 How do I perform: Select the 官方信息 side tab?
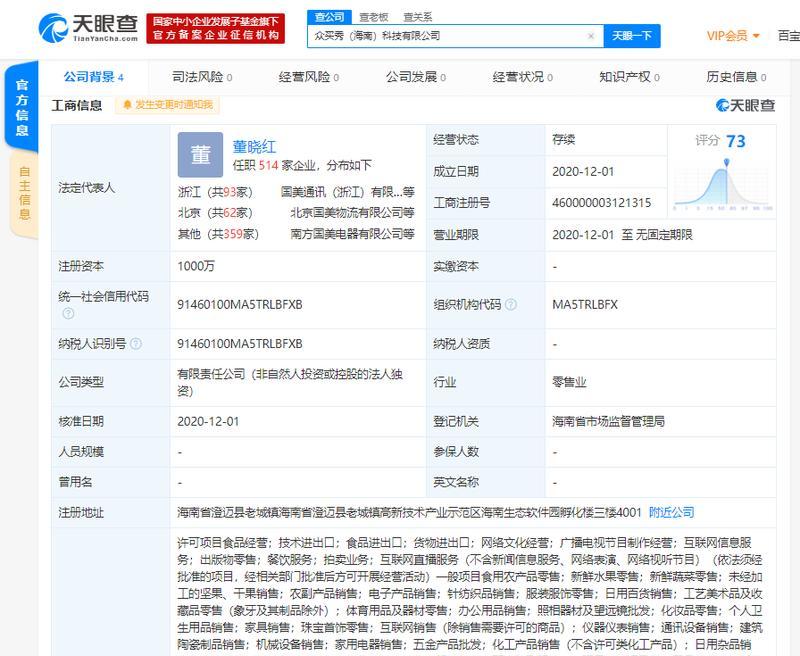[x=22, y=107]
